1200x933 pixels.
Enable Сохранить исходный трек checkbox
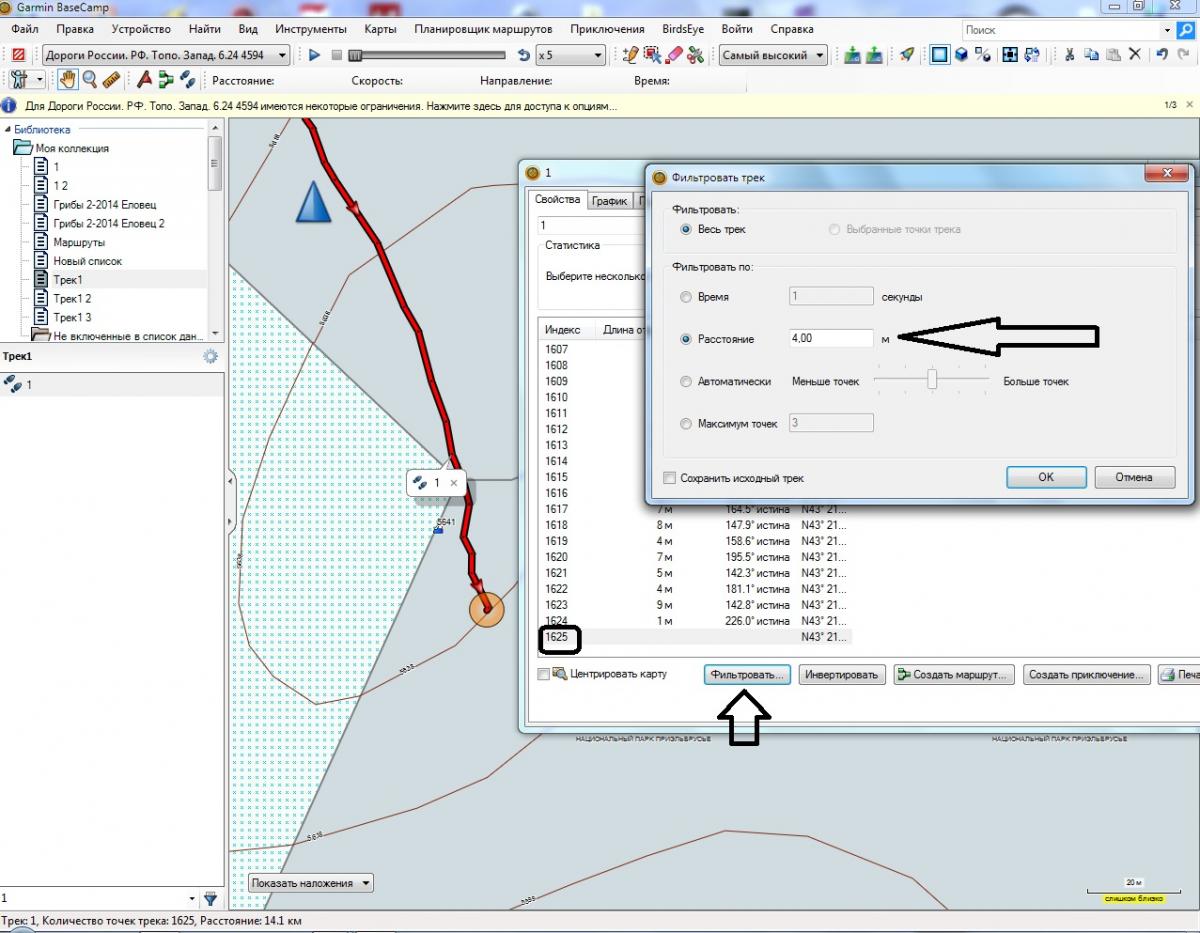pyautogui.click(x=670, y=478)
